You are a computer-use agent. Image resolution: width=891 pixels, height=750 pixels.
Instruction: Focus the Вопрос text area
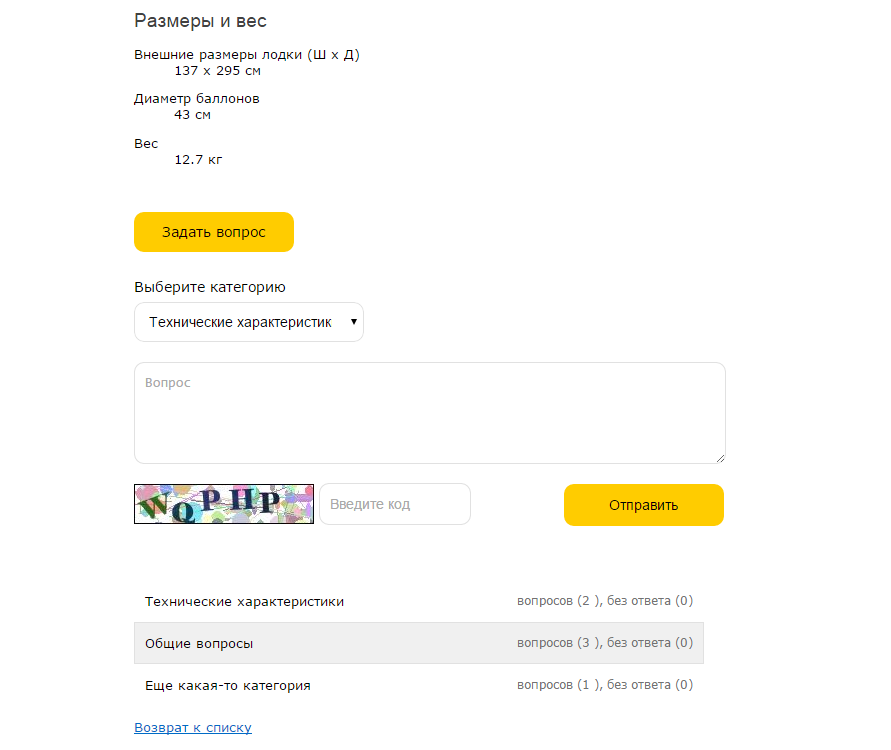coord(429,413)
